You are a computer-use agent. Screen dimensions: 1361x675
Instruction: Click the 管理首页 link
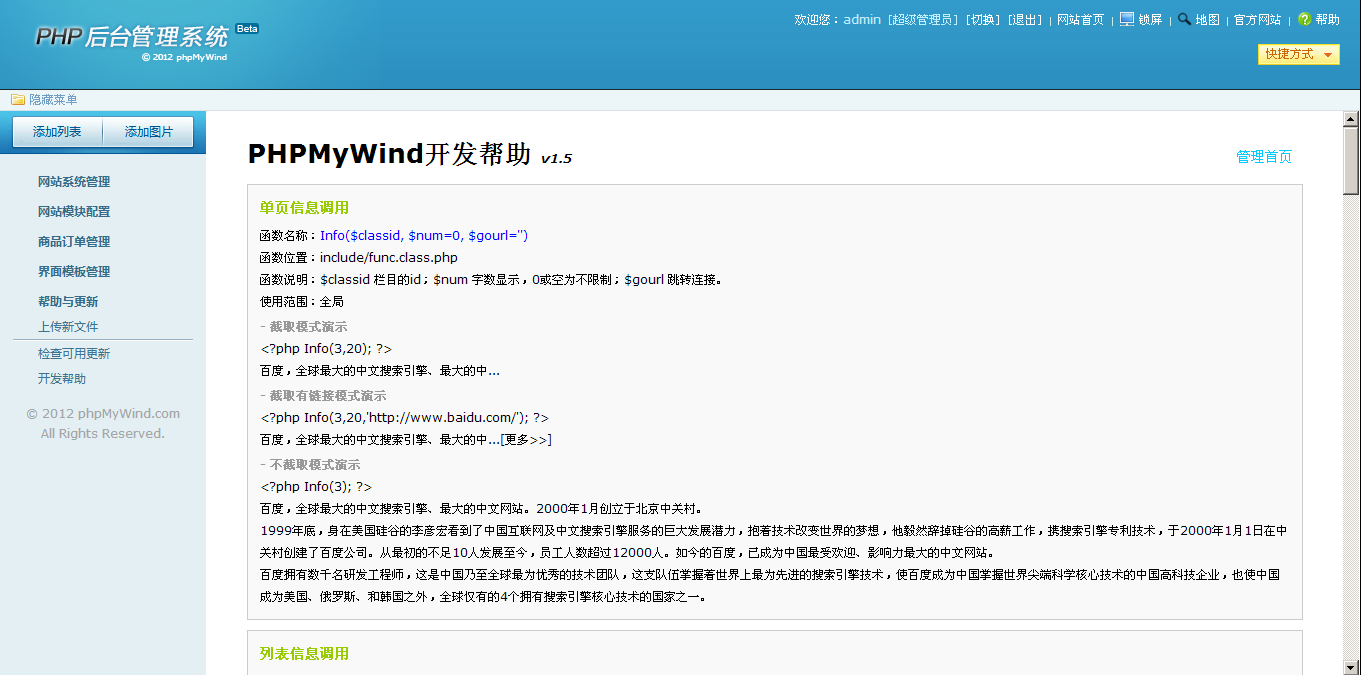(x=1264, y=157)
